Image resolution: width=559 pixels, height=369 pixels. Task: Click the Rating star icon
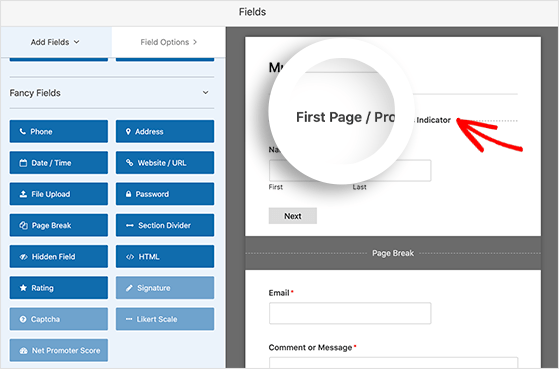point(23,288)
